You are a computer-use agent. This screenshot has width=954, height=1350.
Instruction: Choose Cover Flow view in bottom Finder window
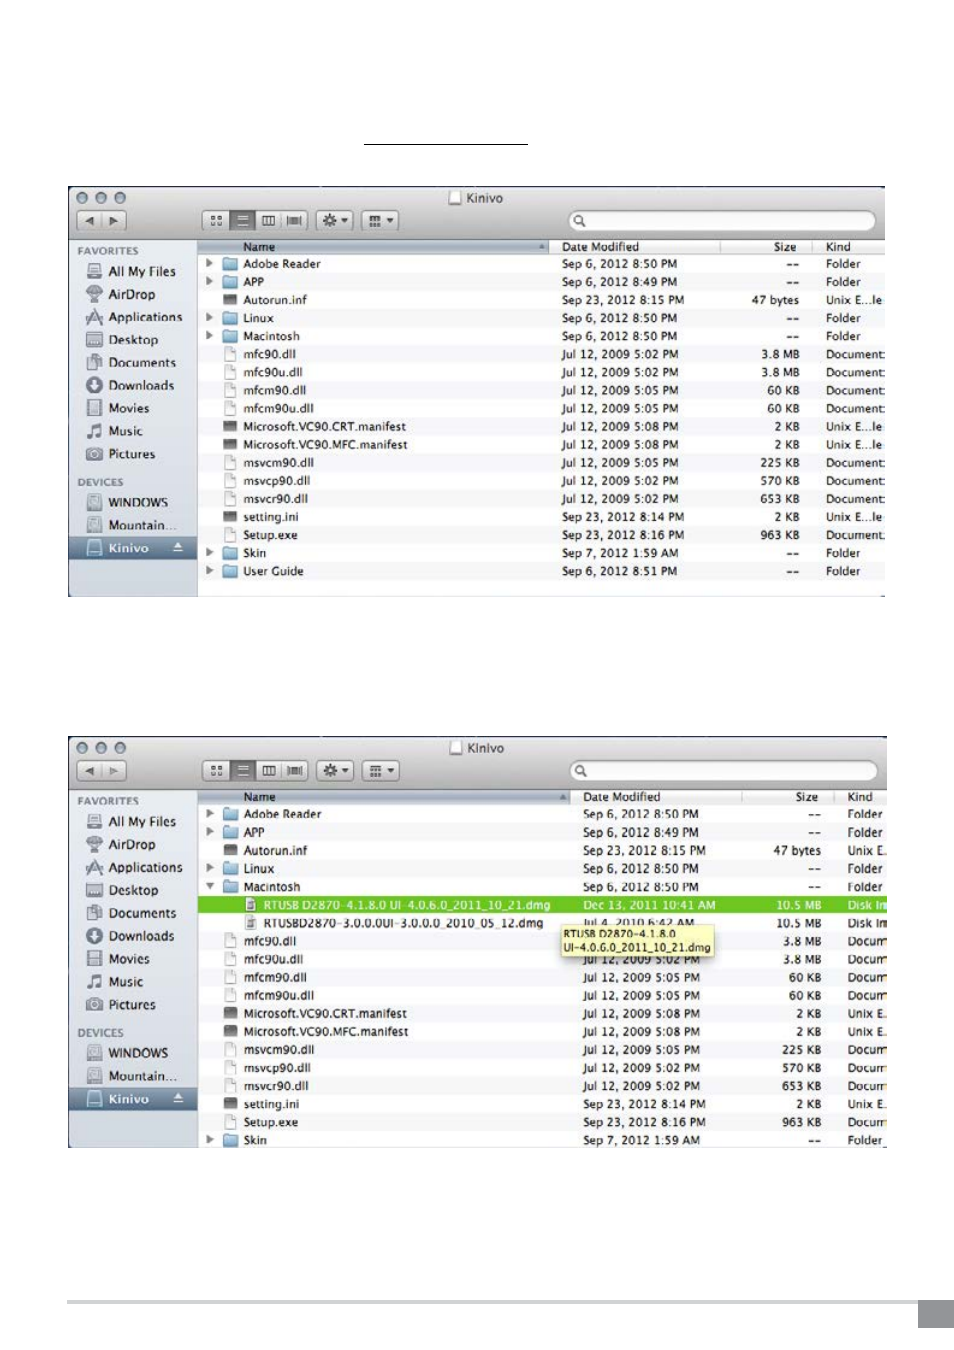[x=295, y=770]
